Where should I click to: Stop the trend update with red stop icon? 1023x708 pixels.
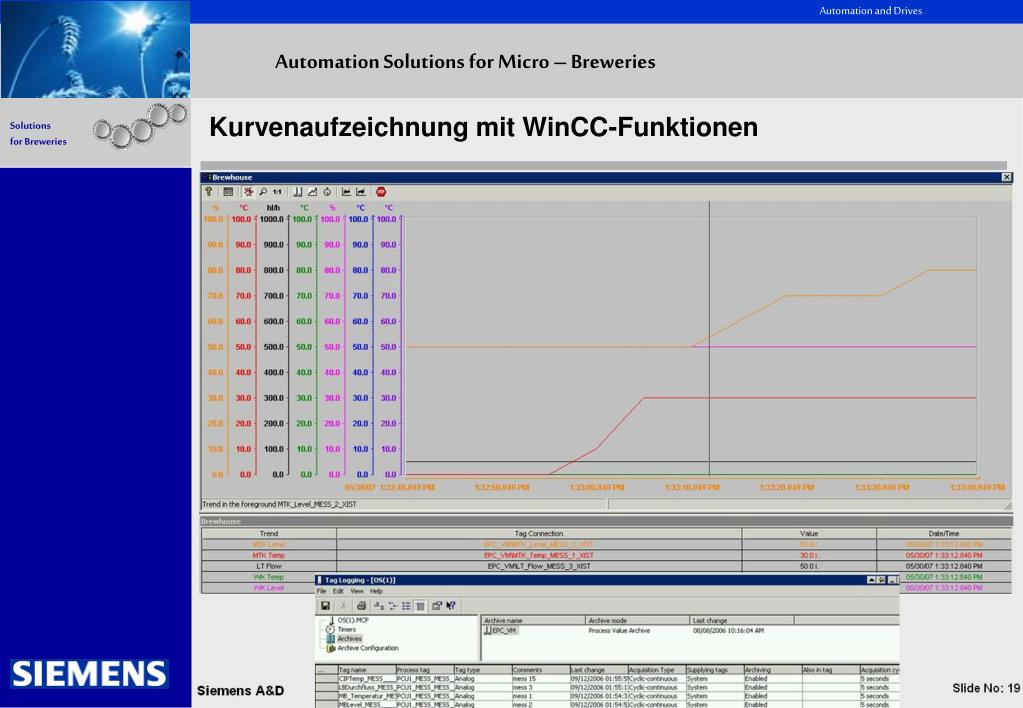pos(381,192)
